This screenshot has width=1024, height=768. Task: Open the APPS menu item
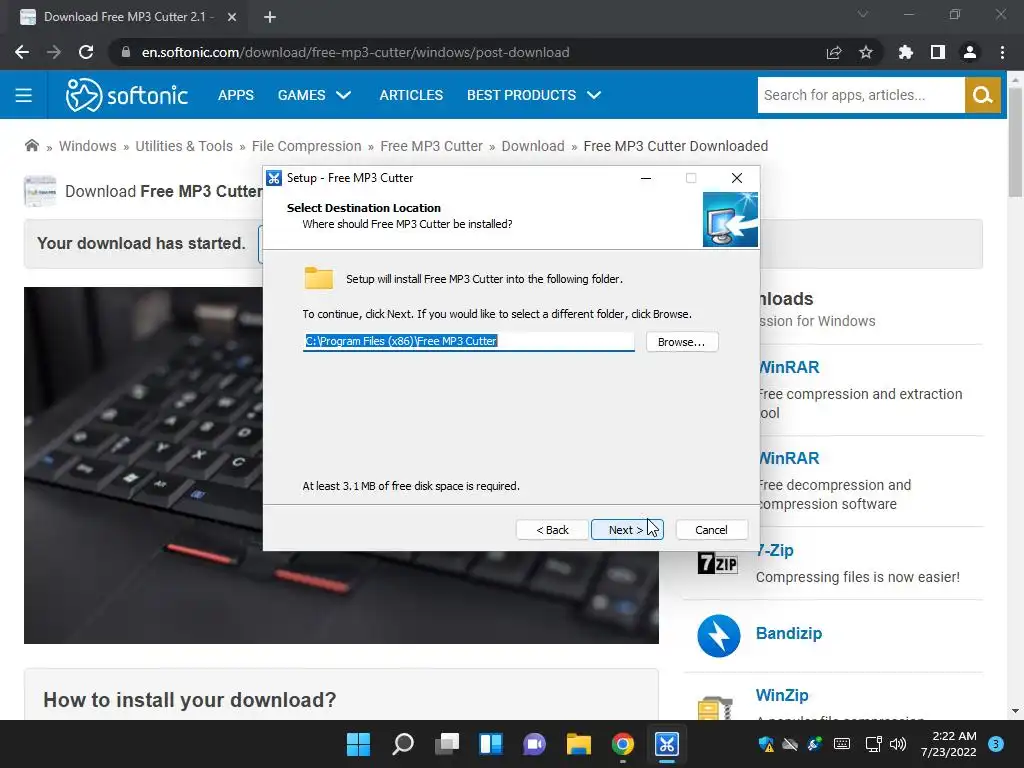pos(236,95)
